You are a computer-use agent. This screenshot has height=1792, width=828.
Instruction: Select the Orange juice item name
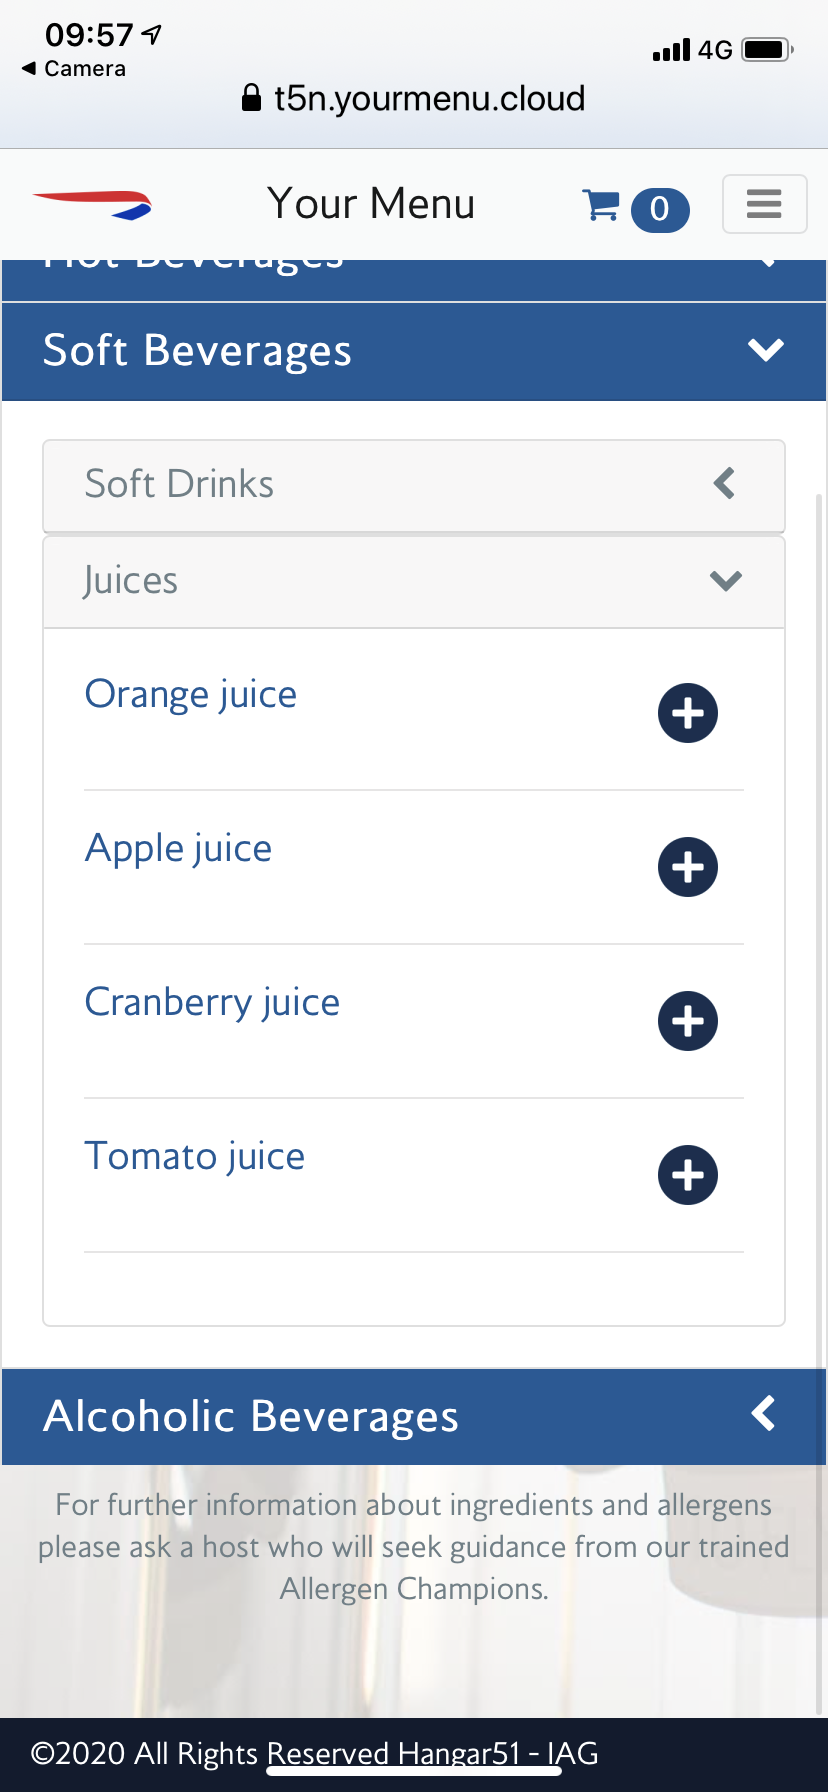tap(191, 694)
